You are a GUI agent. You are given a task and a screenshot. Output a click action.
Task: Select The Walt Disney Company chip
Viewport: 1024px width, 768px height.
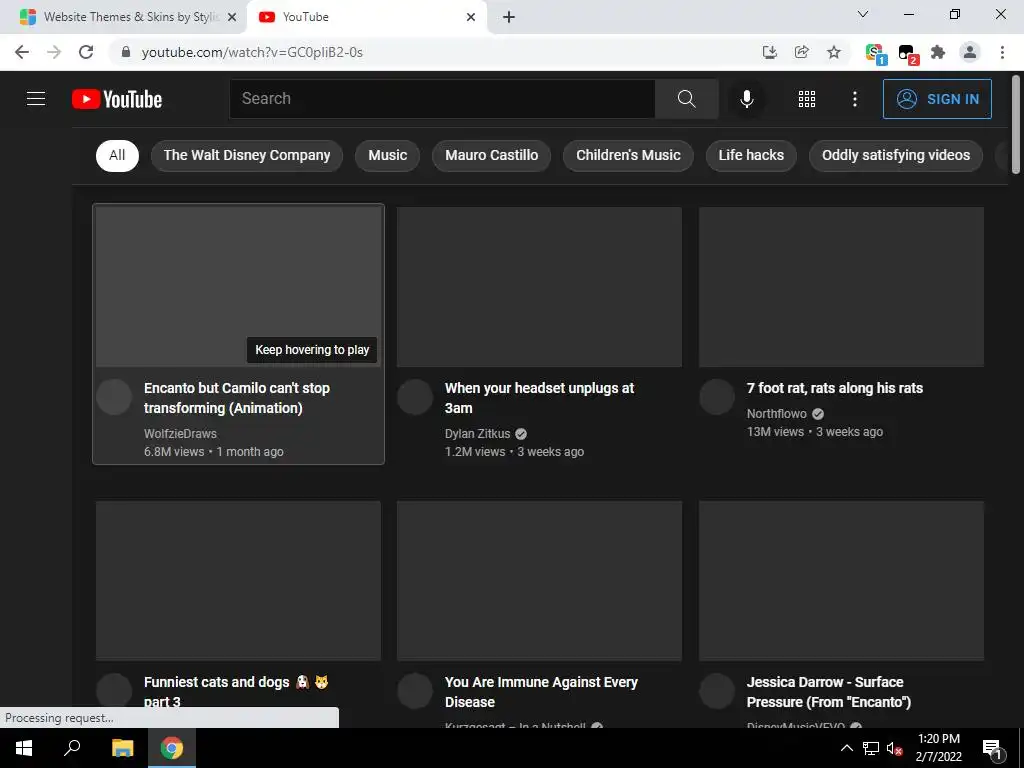point(247,155)
